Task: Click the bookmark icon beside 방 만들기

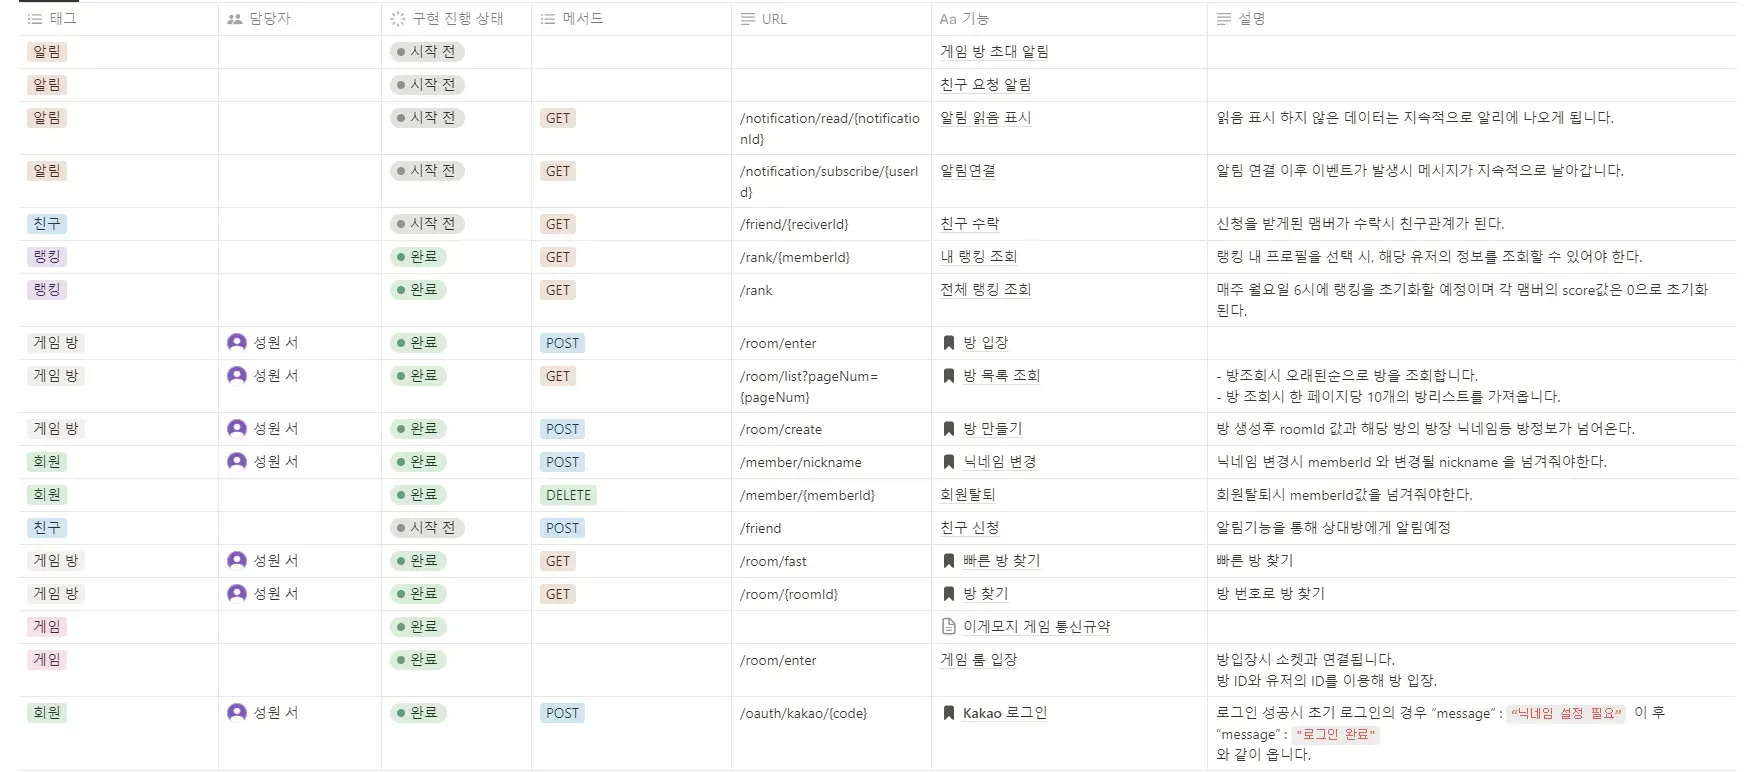Action: [949, 429]
